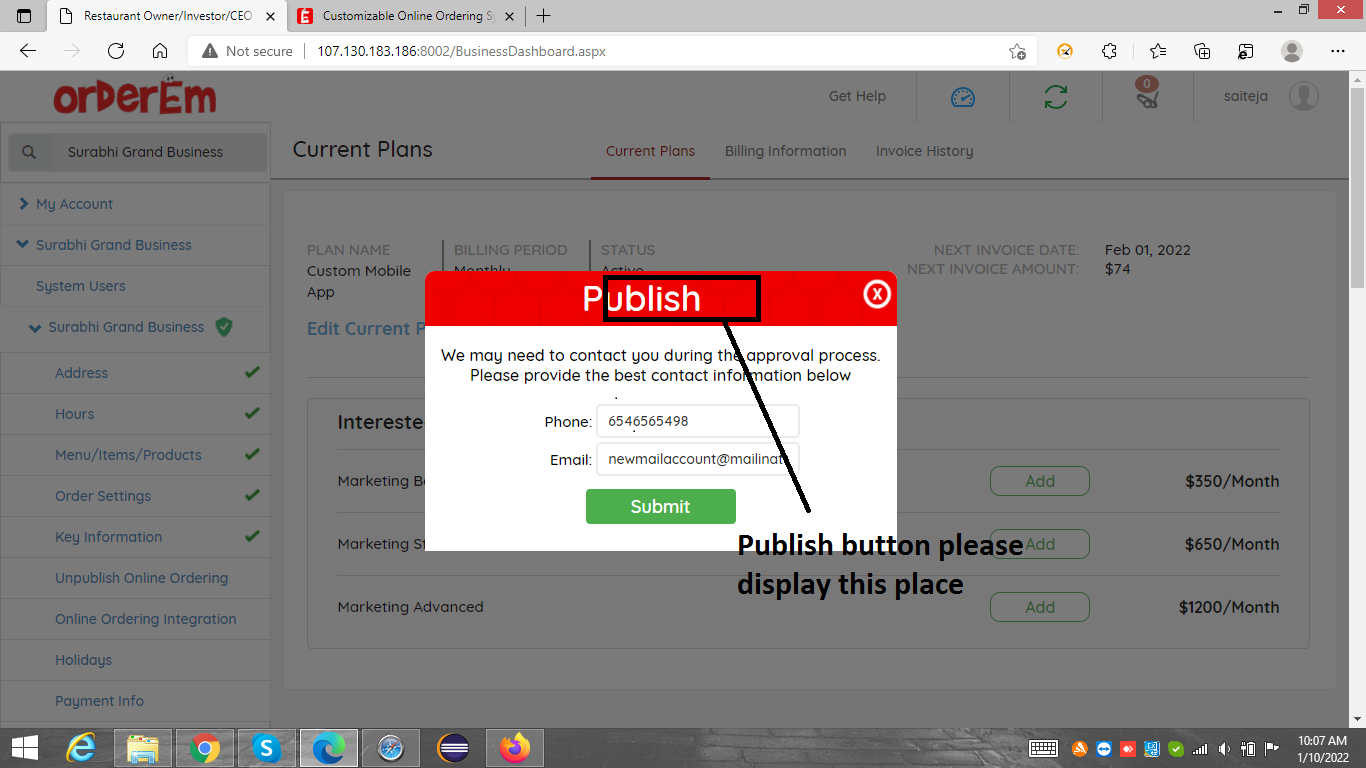1366x768 pixels.
Task: Open the Home page in browser toolbar
Action: (159, 51)
